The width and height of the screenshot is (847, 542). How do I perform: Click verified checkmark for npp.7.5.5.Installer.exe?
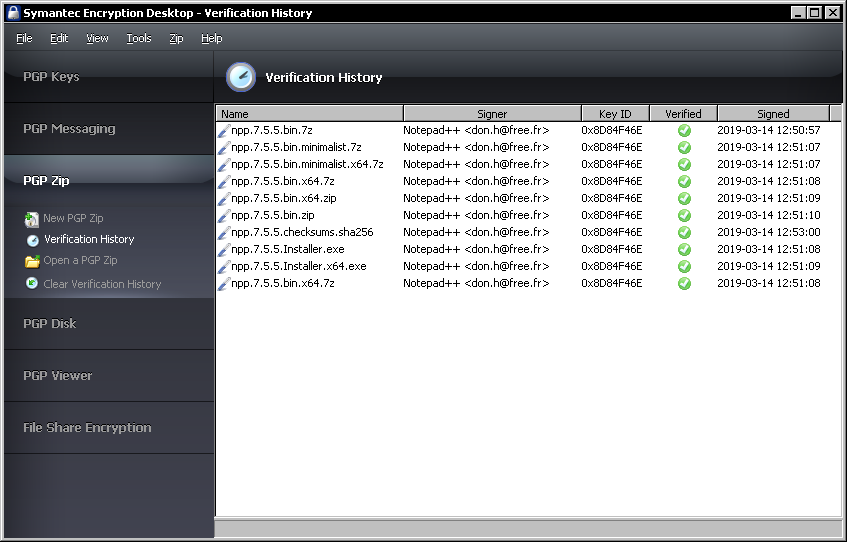click(684, 250)
